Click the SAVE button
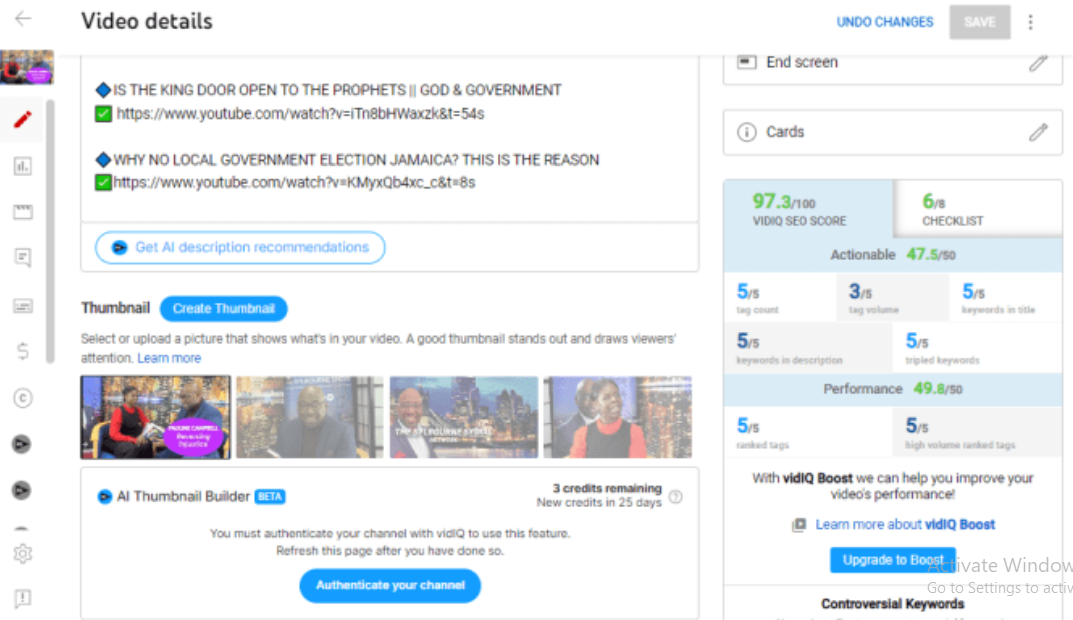 coord(979,21)
